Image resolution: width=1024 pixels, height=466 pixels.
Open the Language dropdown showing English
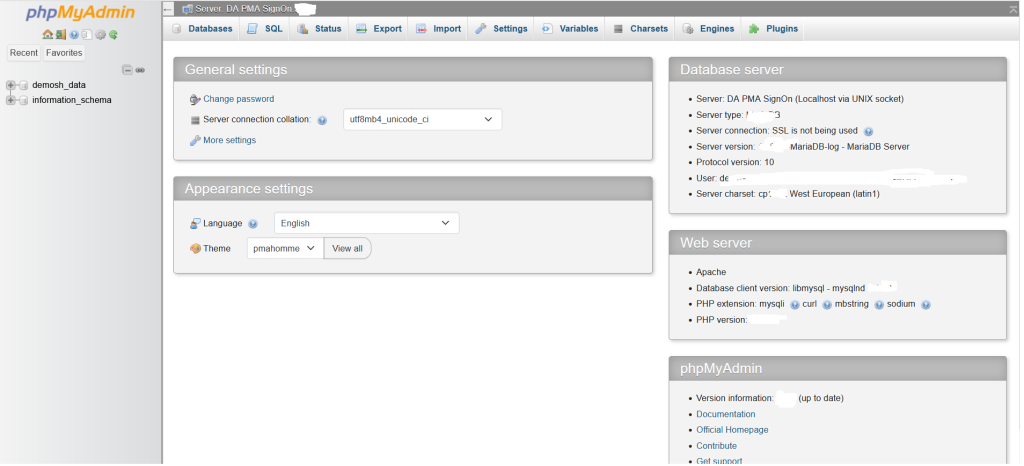366,223
